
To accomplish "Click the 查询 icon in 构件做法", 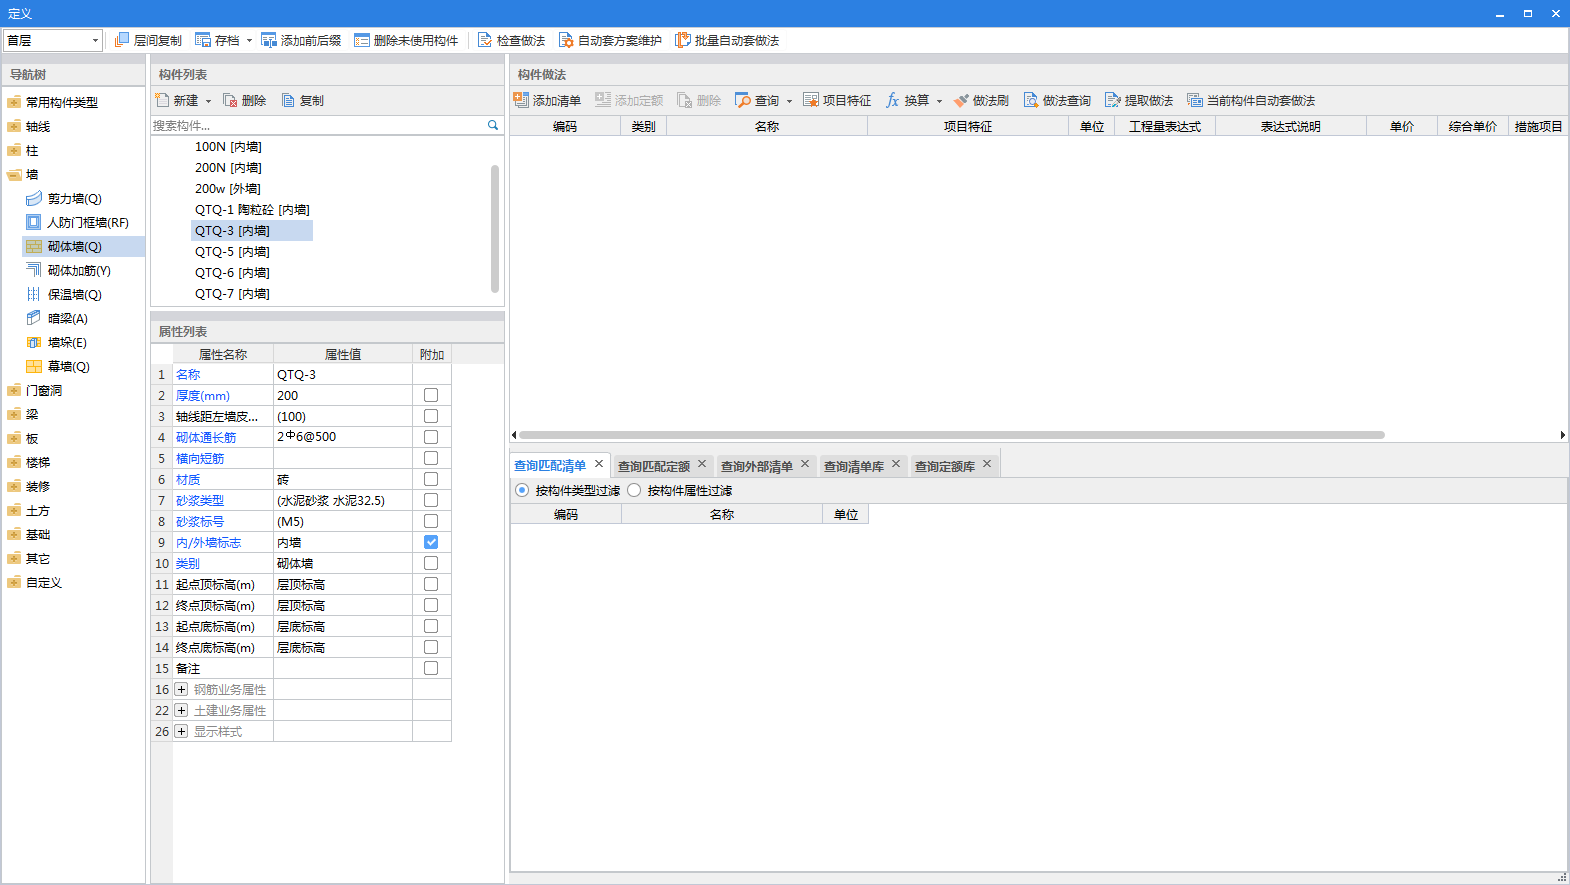I will pyautogui.click(x=742, y=100).
